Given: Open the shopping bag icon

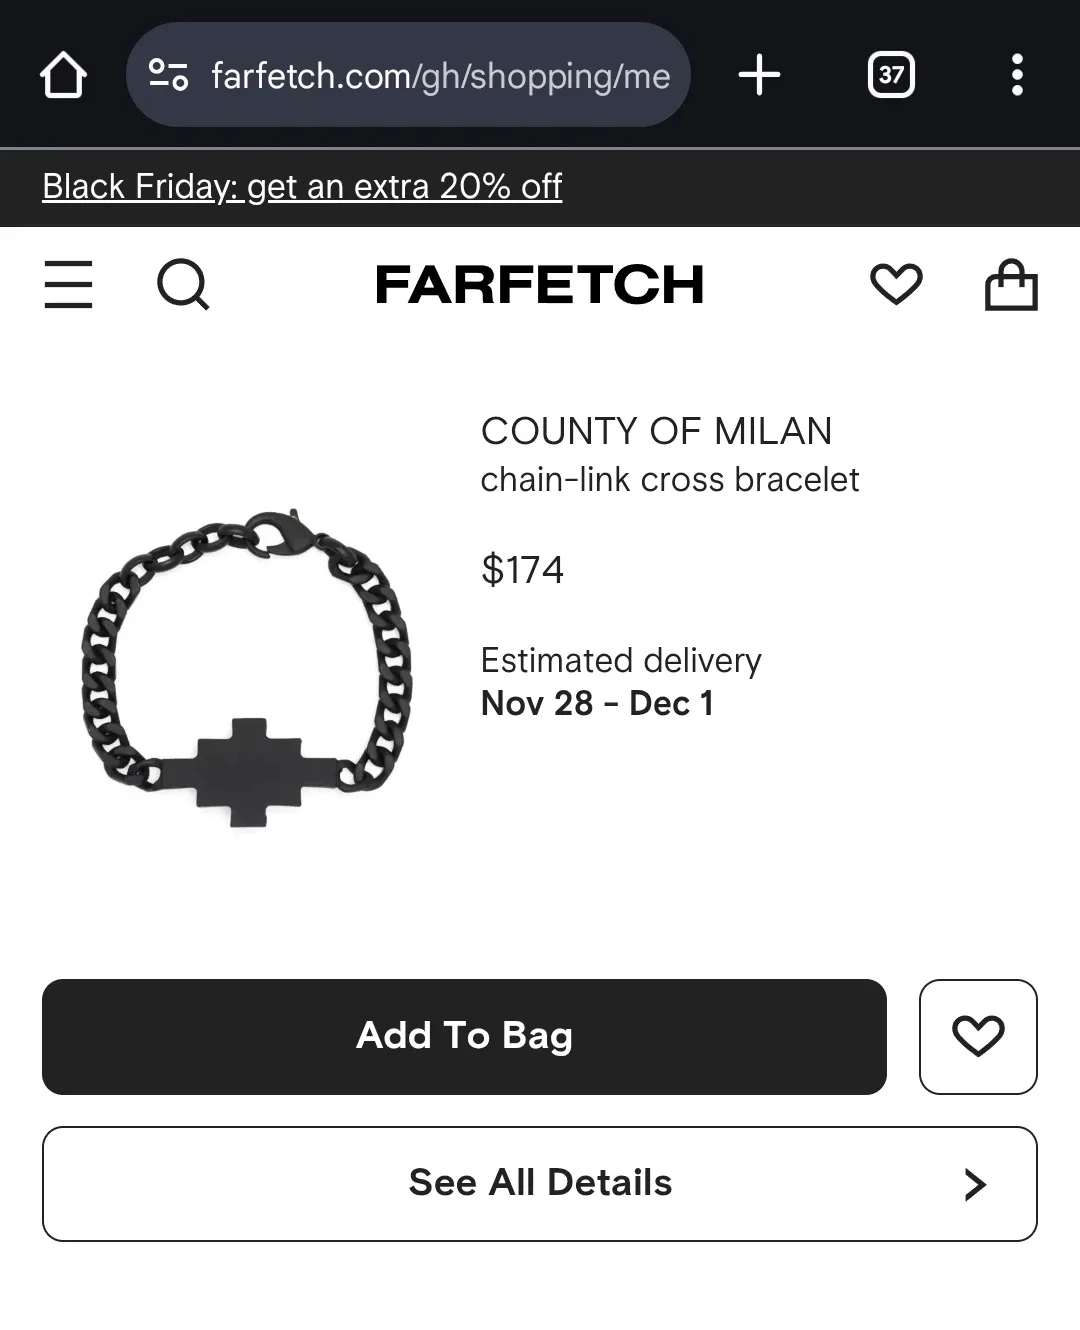Looking at the screenshot, I should pos(1011,284).
